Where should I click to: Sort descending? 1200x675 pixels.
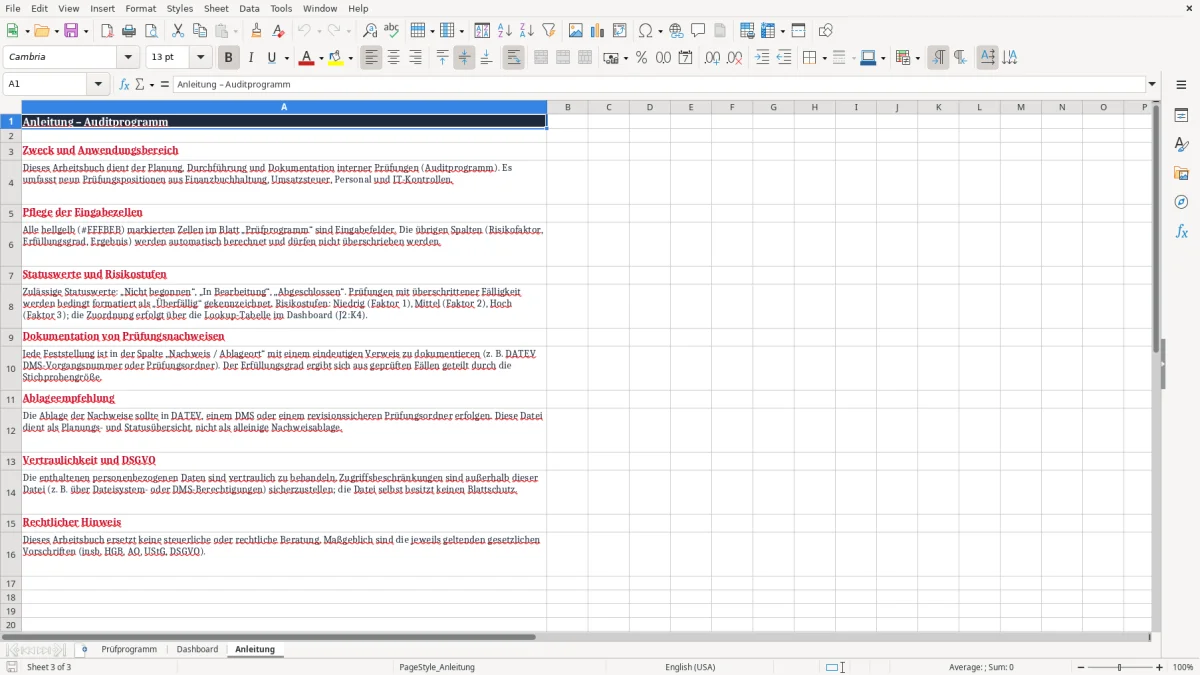[x=527, y=31]
